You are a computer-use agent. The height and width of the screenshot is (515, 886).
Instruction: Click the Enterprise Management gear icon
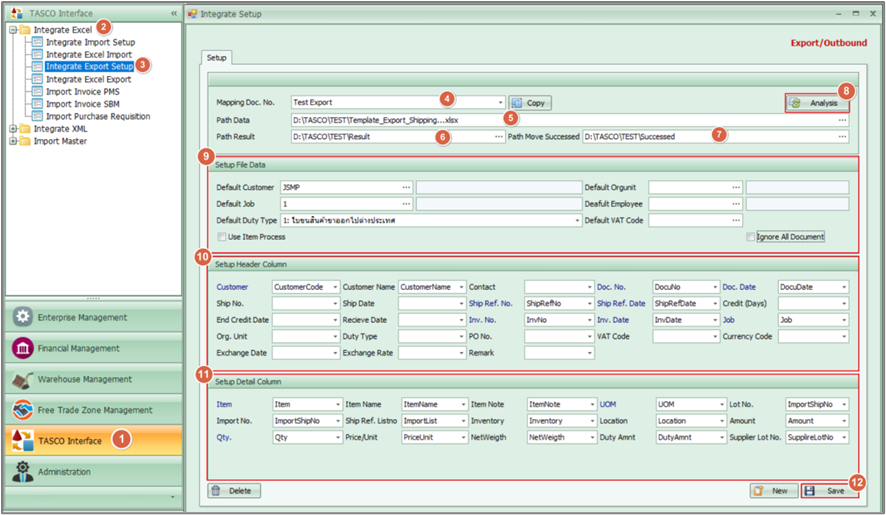[22, 318]
